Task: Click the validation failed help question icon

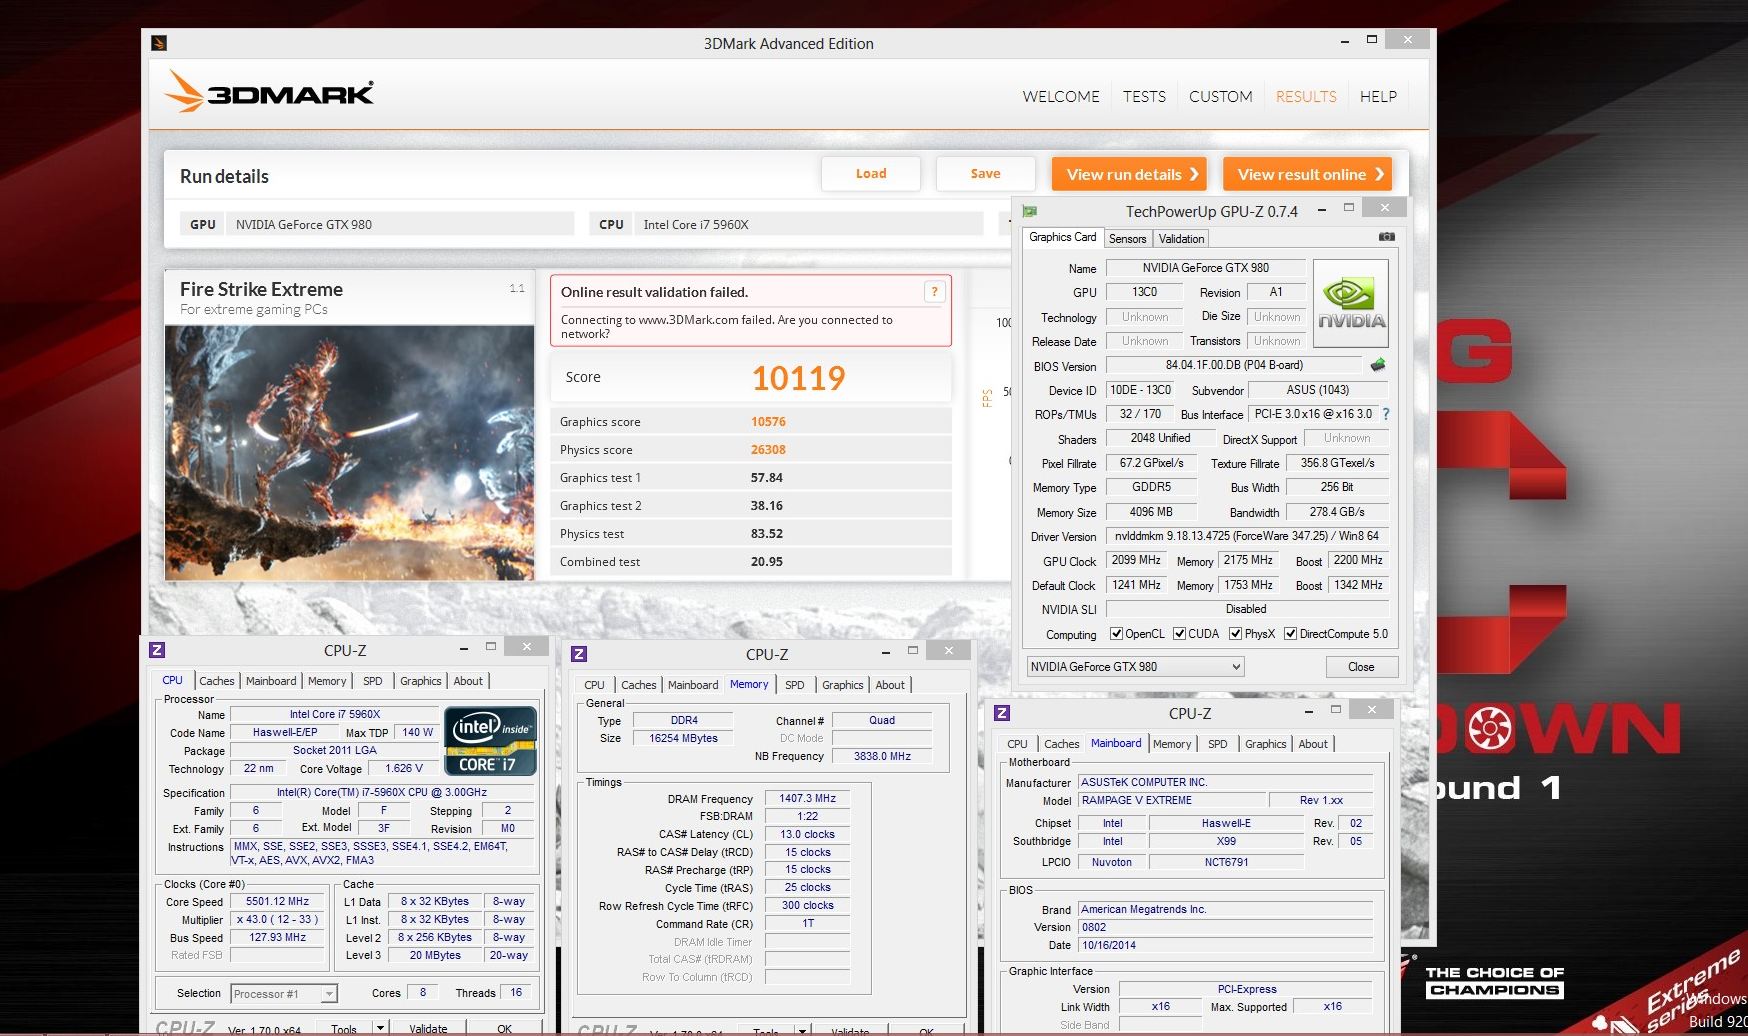Action: coord(935,292)
